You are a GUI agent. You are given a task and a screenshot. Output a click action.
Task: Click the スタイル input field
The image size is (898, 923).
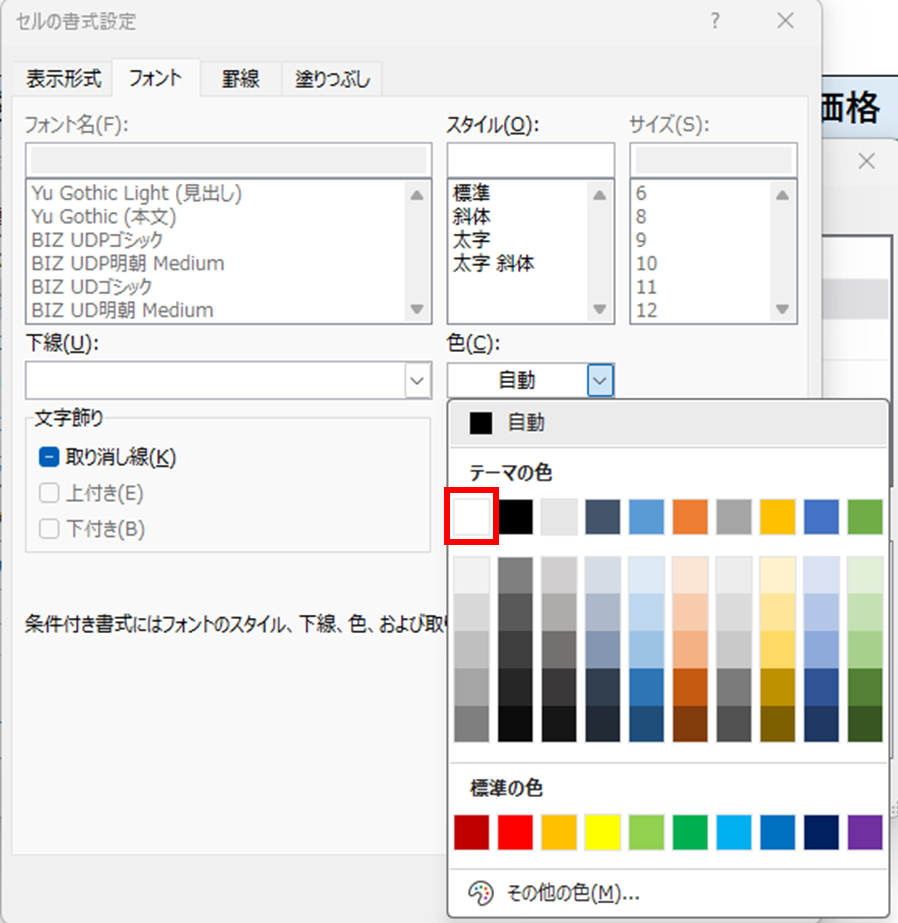point(530,160)
